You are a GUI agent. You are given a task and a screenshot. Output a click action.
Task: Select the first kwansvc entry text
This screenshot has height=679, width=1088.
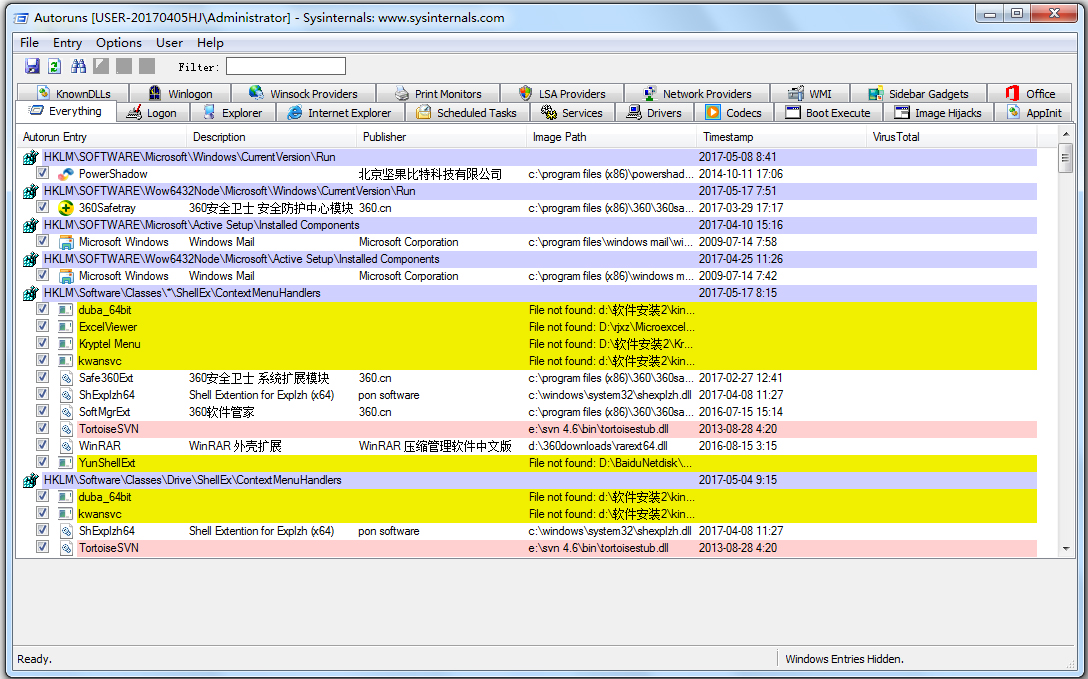tap(100, 361)
